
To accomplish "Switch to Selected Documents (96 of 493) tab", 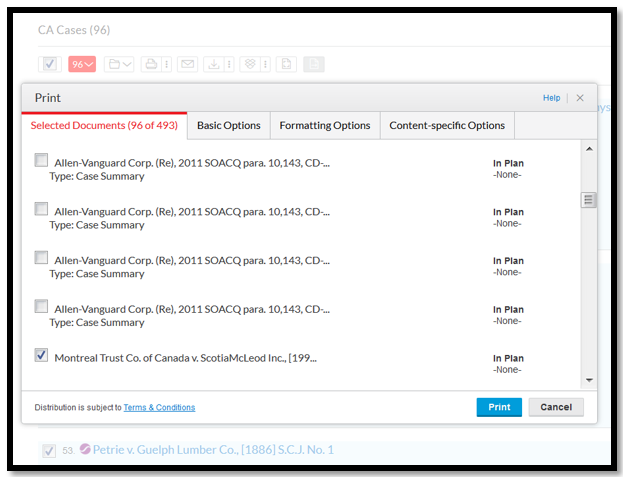I will (x=104, y=126).
